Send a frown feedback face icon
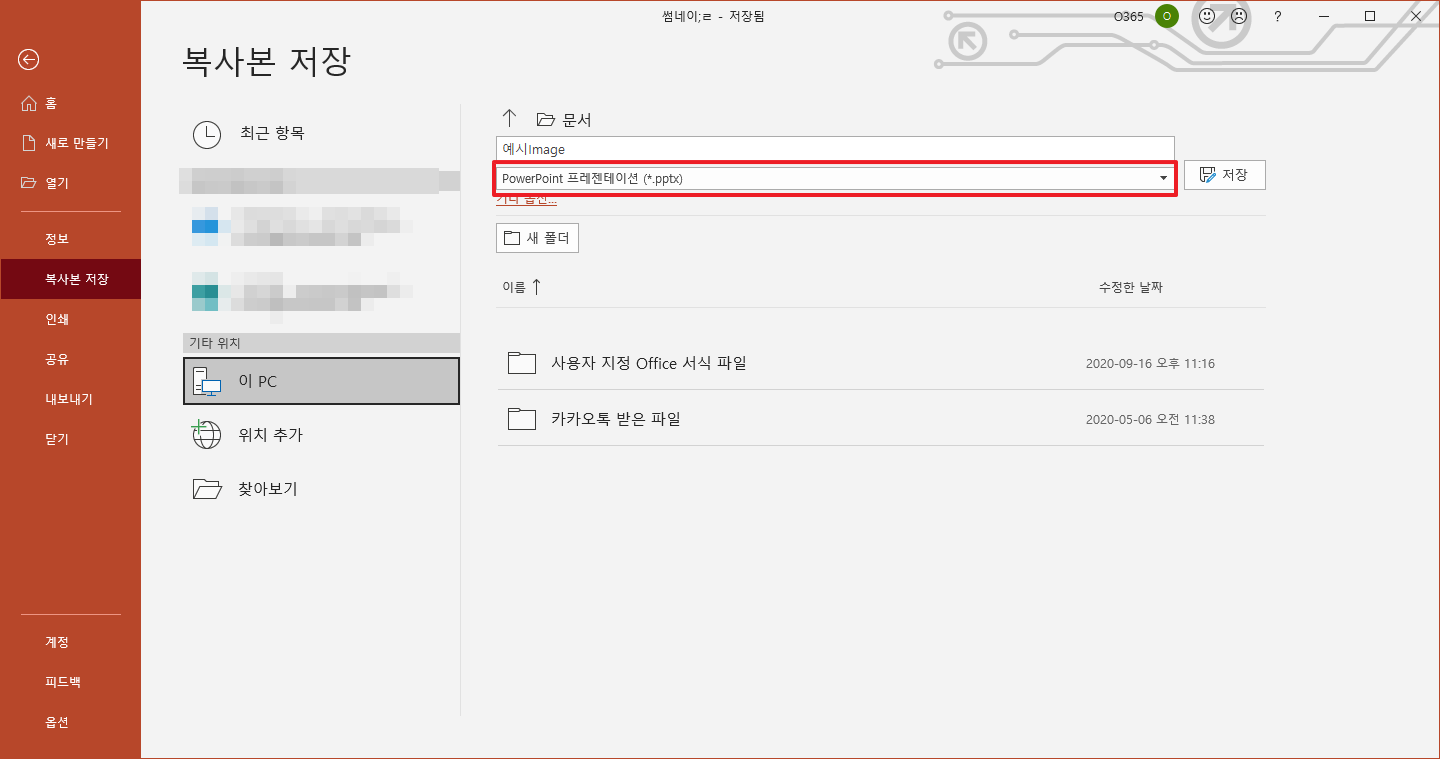1440x759 pixels. (1239, 16)
